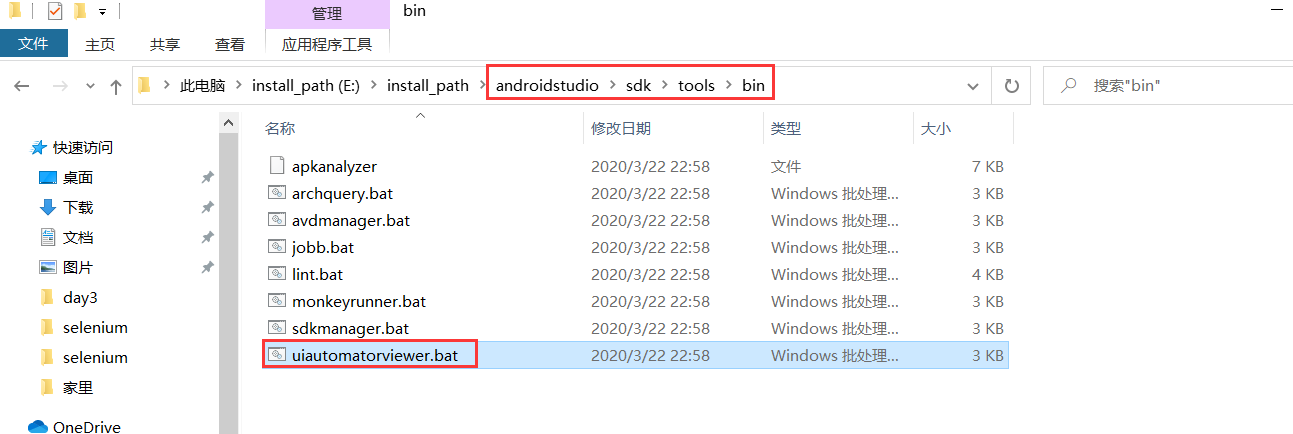Switch to the 查看 ribbon tab

(229, 44)
